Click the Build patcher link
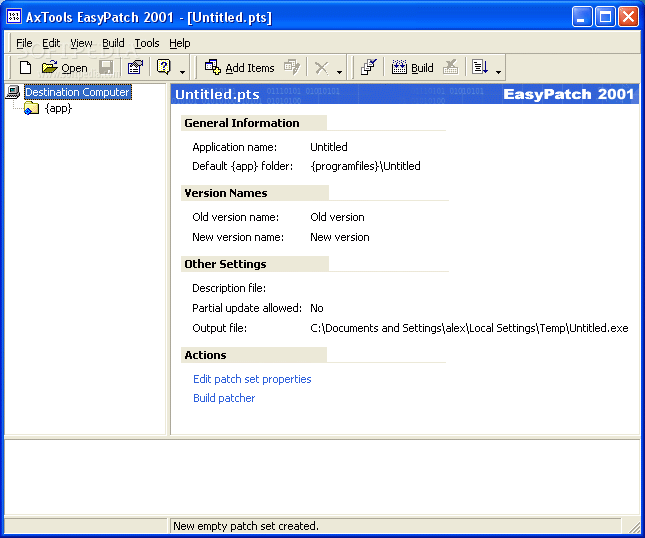 click(224, 398)
